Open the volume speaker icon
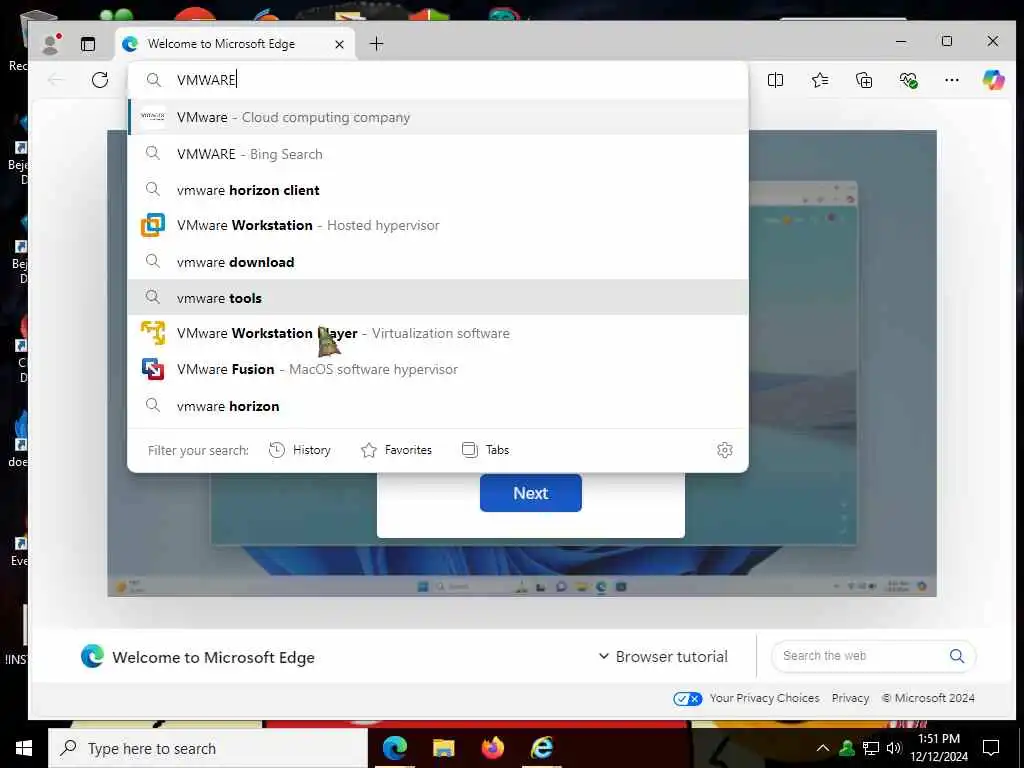 894,748
